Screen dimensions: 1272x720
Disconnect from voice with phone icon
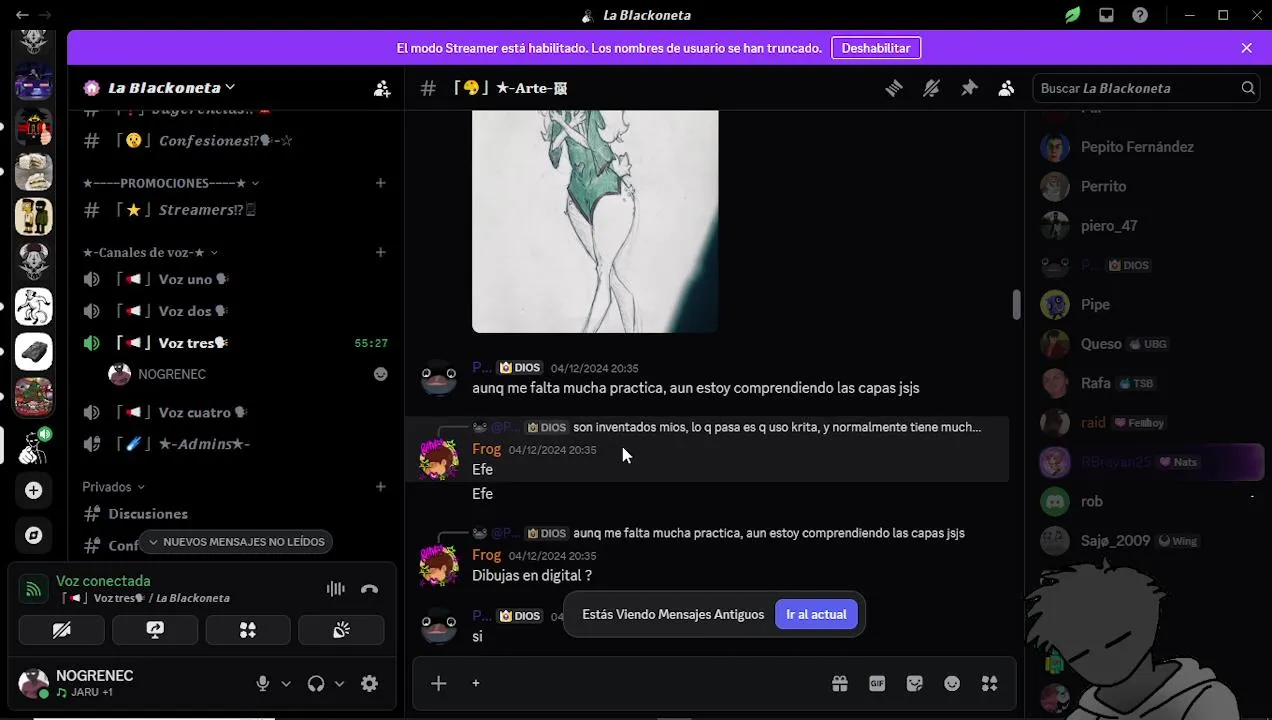(x=369, y=589)
